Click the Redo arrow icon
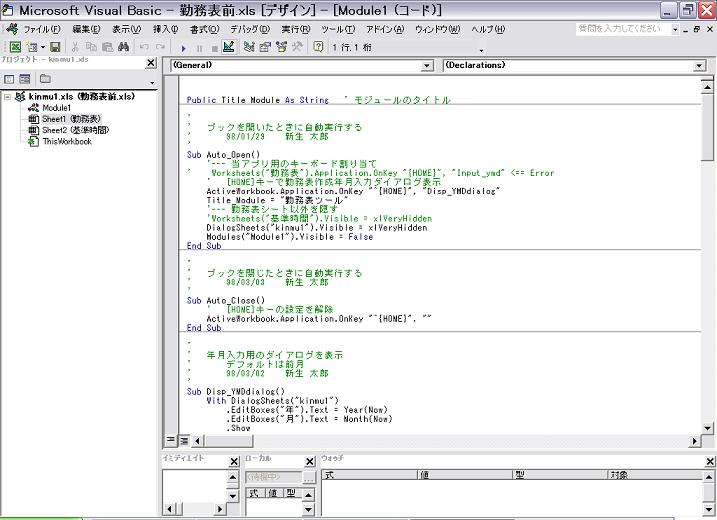 [x=160, y=47]
